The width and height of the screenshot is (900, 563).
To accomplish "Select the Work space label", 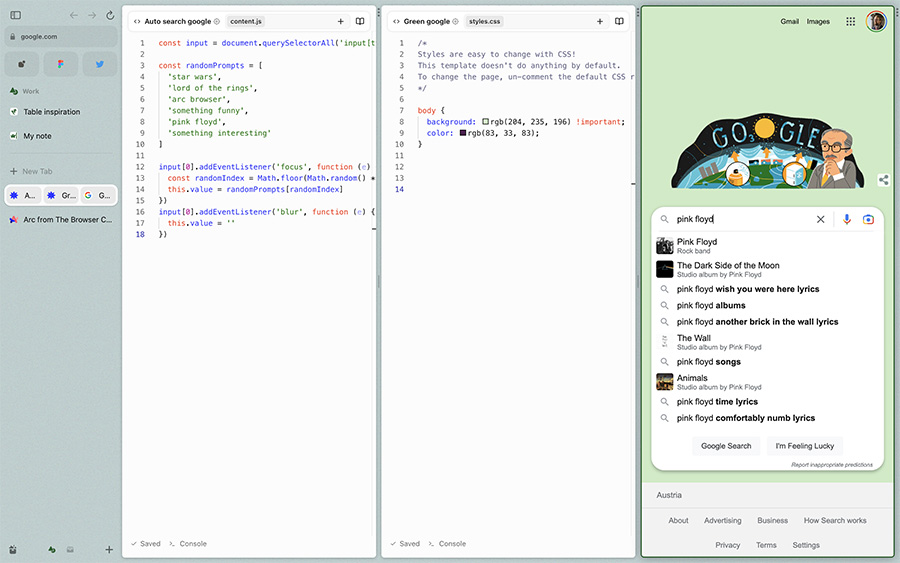I will (x=30, y=91).
